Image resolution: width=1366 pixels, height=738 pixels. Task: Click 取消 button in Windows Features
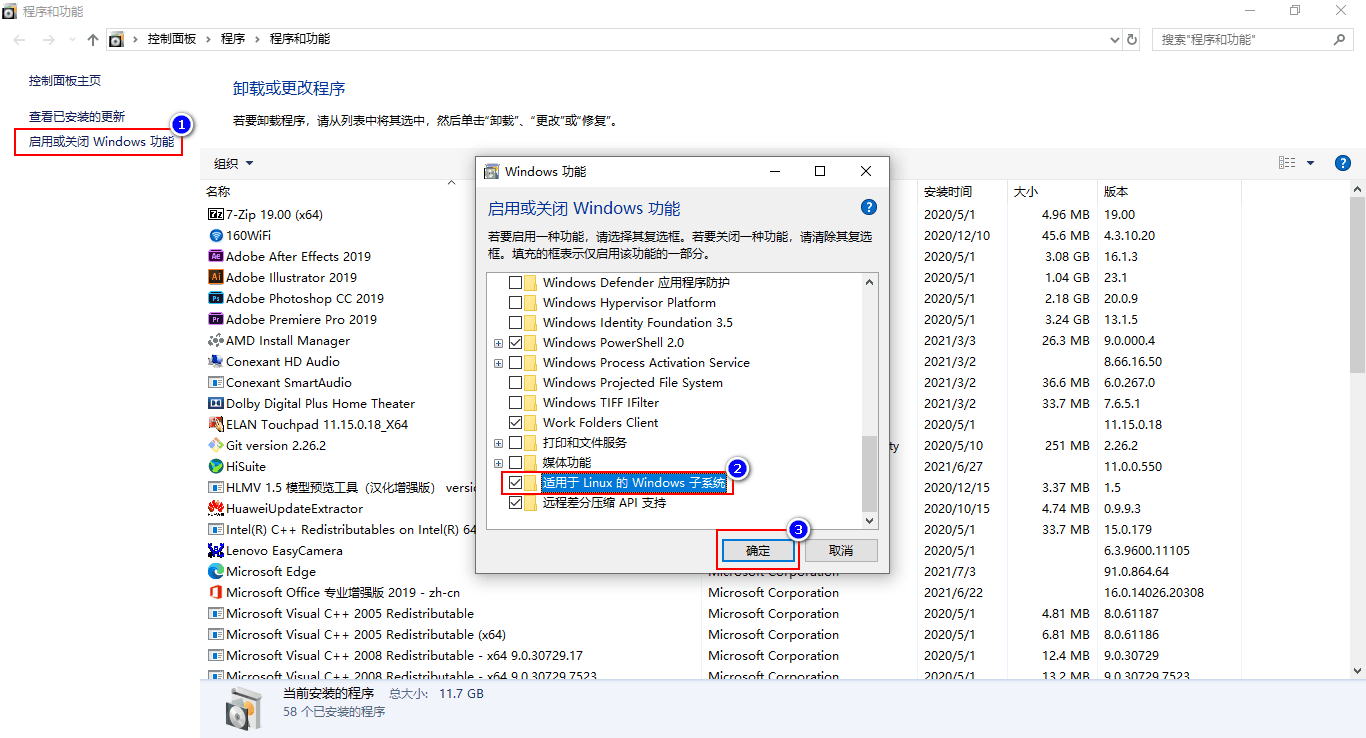click(x=841, y=551)
